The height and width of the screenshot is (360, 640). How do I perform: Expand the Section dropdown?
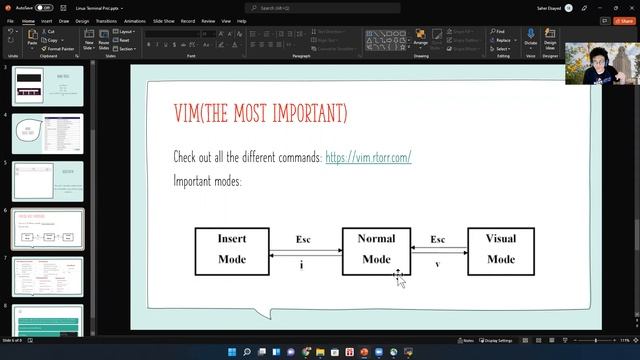124,49
